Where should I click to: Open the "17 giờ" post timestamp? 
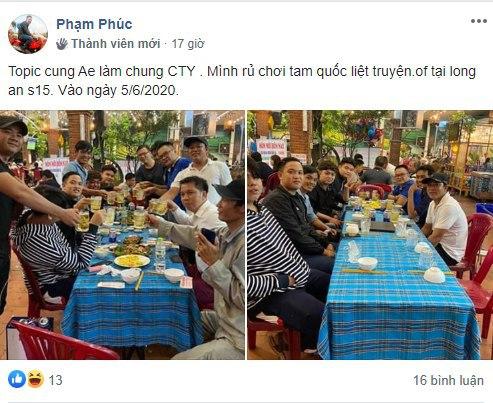point(188,44)
